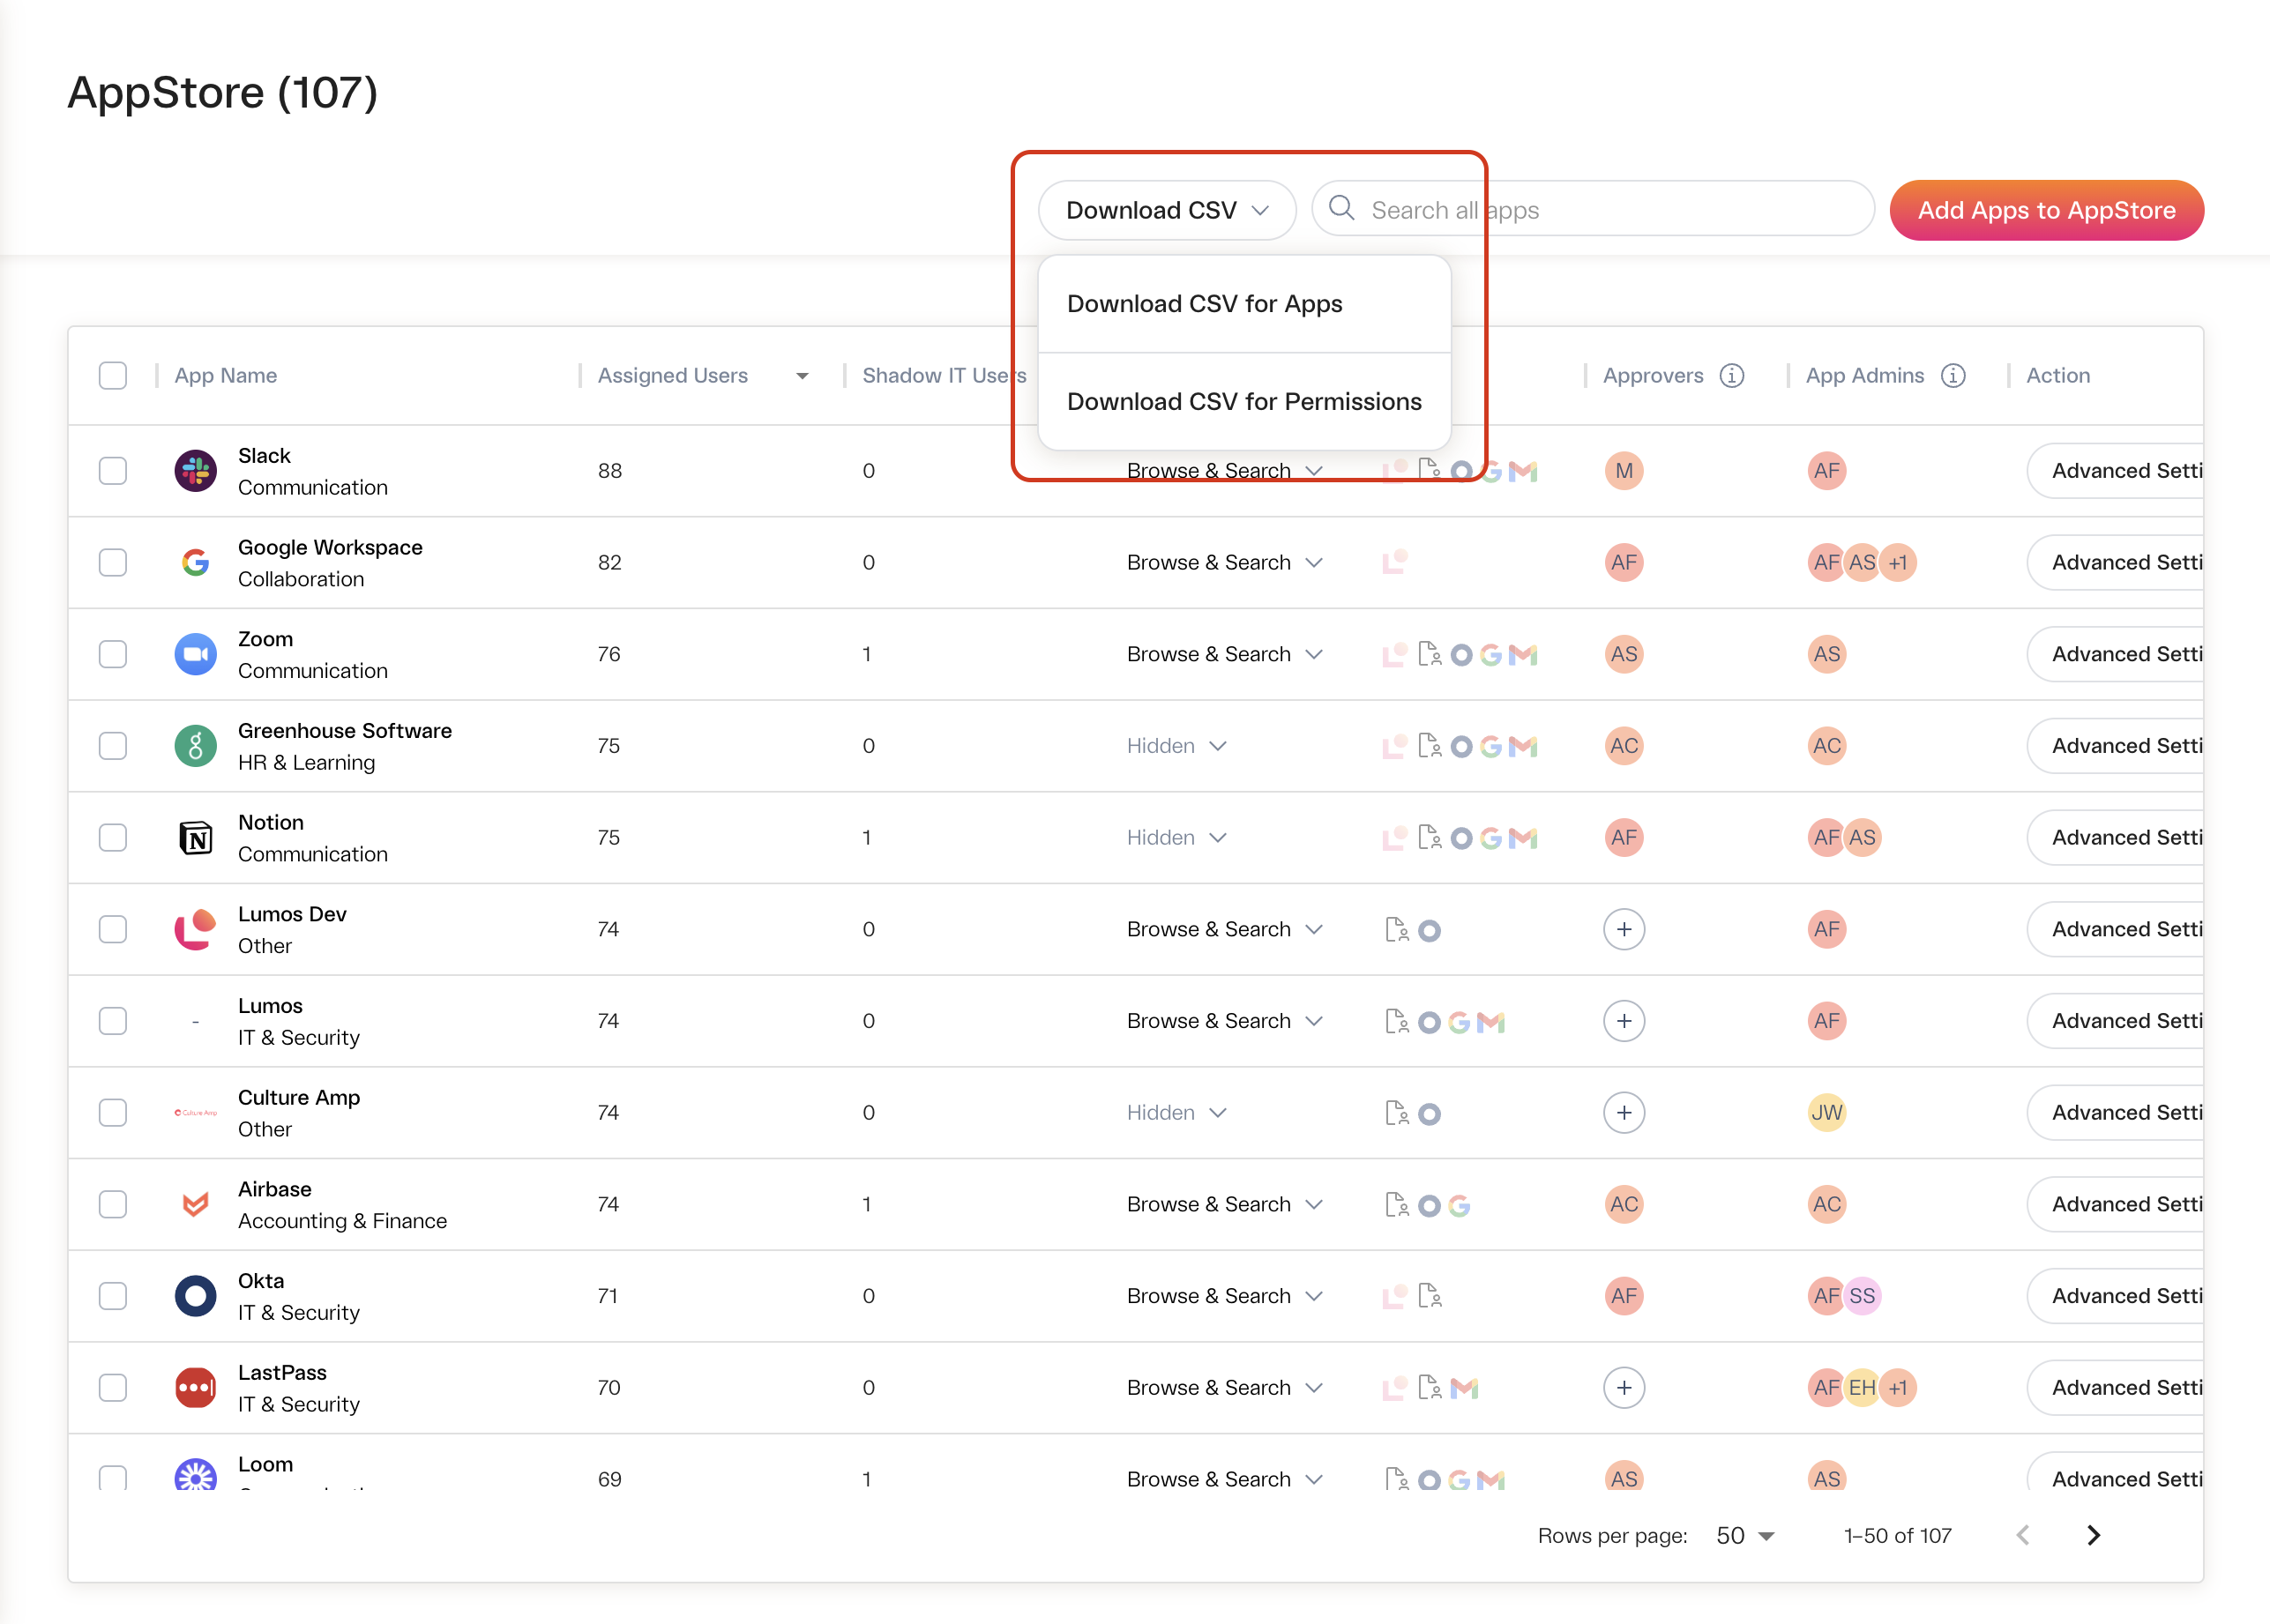Add approver for Culture Amp
2270x1624 pixels.
point(1624,1113)
